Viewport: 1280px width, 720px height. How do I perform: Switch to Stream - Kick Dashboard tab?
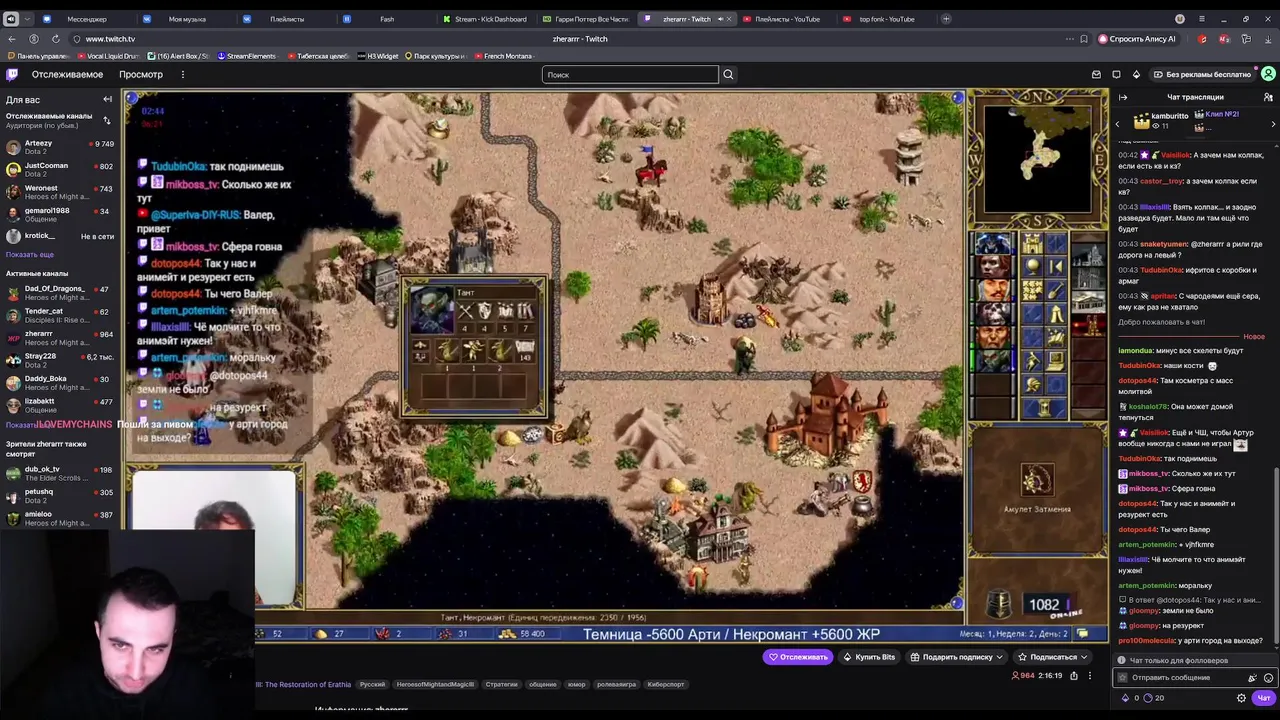(x=485, y=19)
